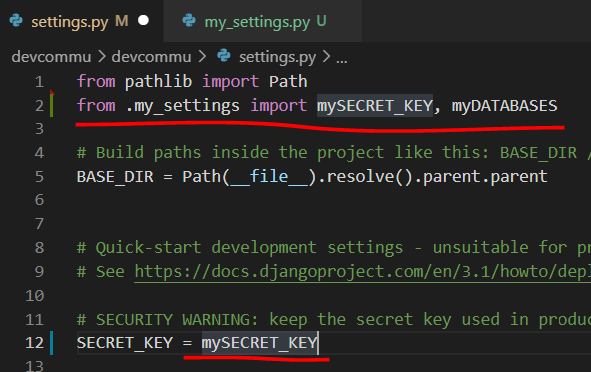Click the Quick-start development settings comment
Viewport: 591px width, 372px height.
click(x=334, y=248)
